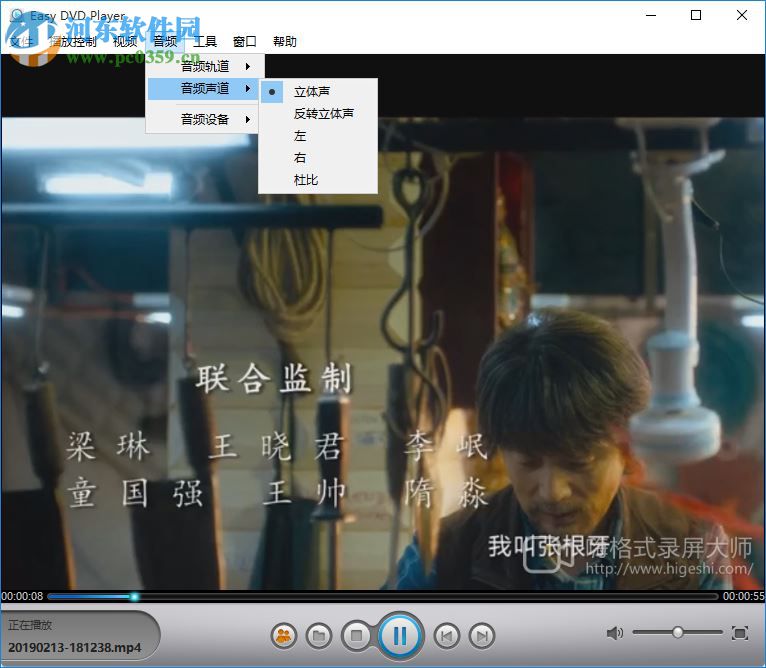This screenshot has width=766, height=668.
Task: Expand the 音频声道 submenu
Action: click(x=205, y=88)
